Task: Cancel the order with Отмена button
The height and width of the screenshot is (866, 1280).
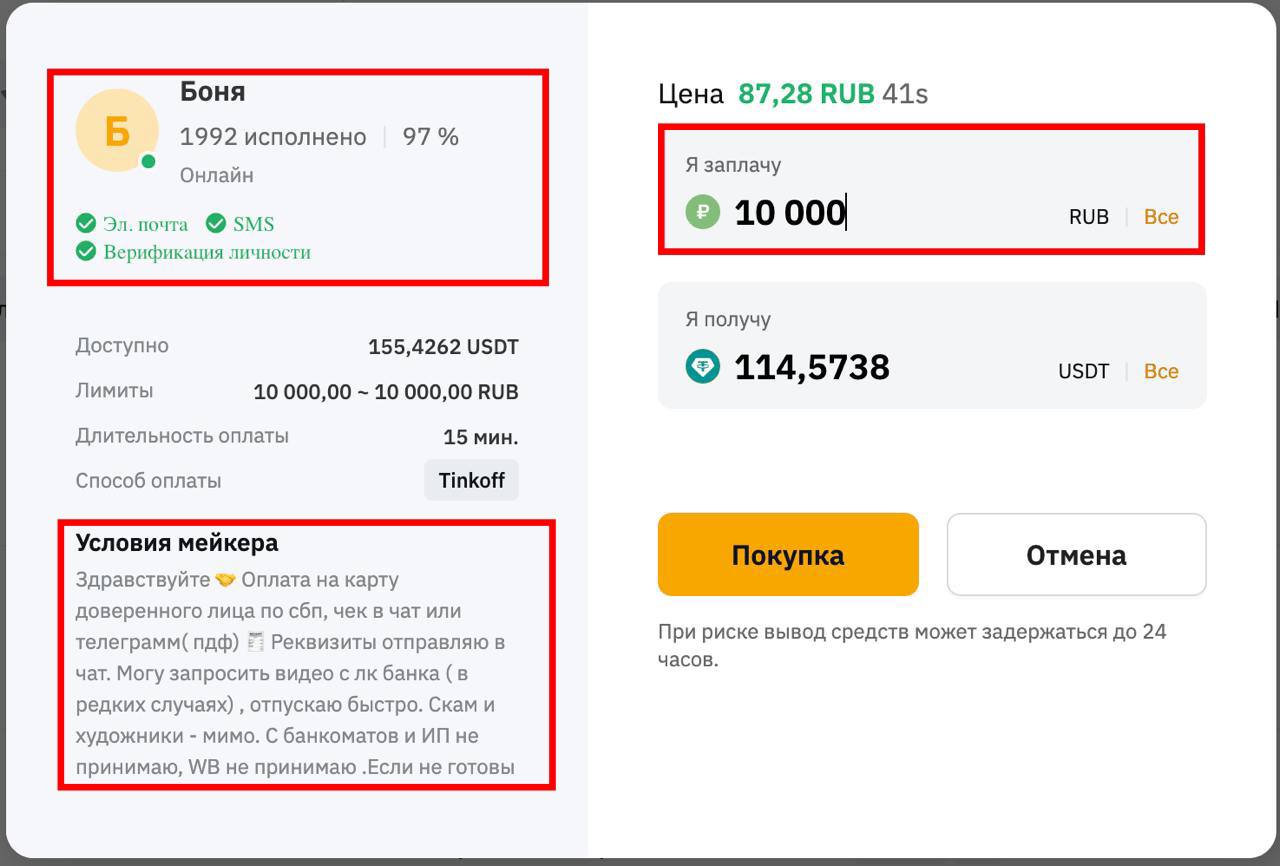Action: coord(1076,555)
